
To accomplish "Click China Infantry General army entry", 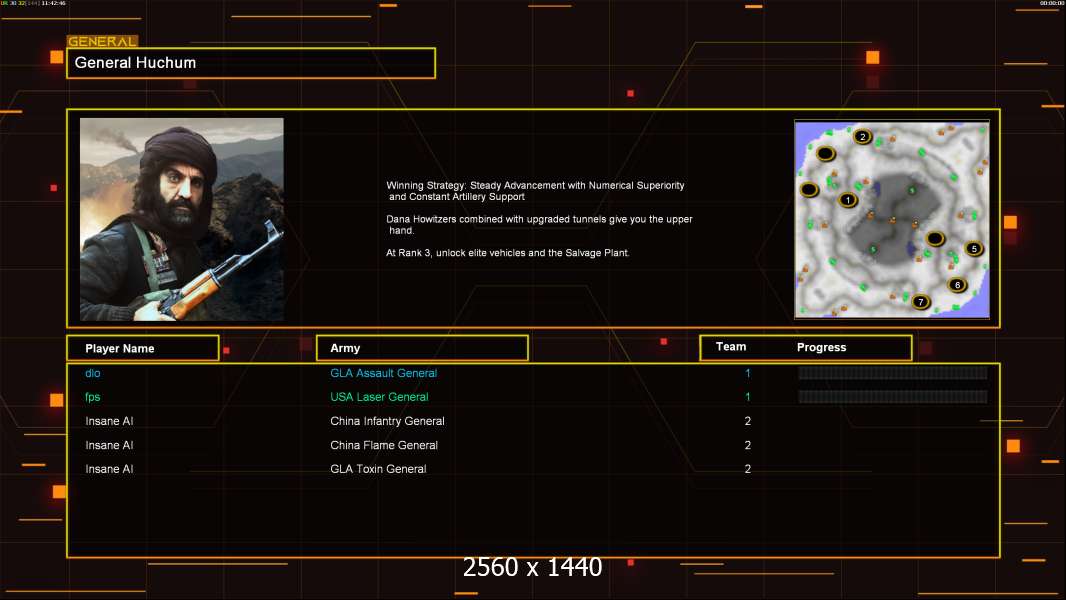I will tap(388, 421).
